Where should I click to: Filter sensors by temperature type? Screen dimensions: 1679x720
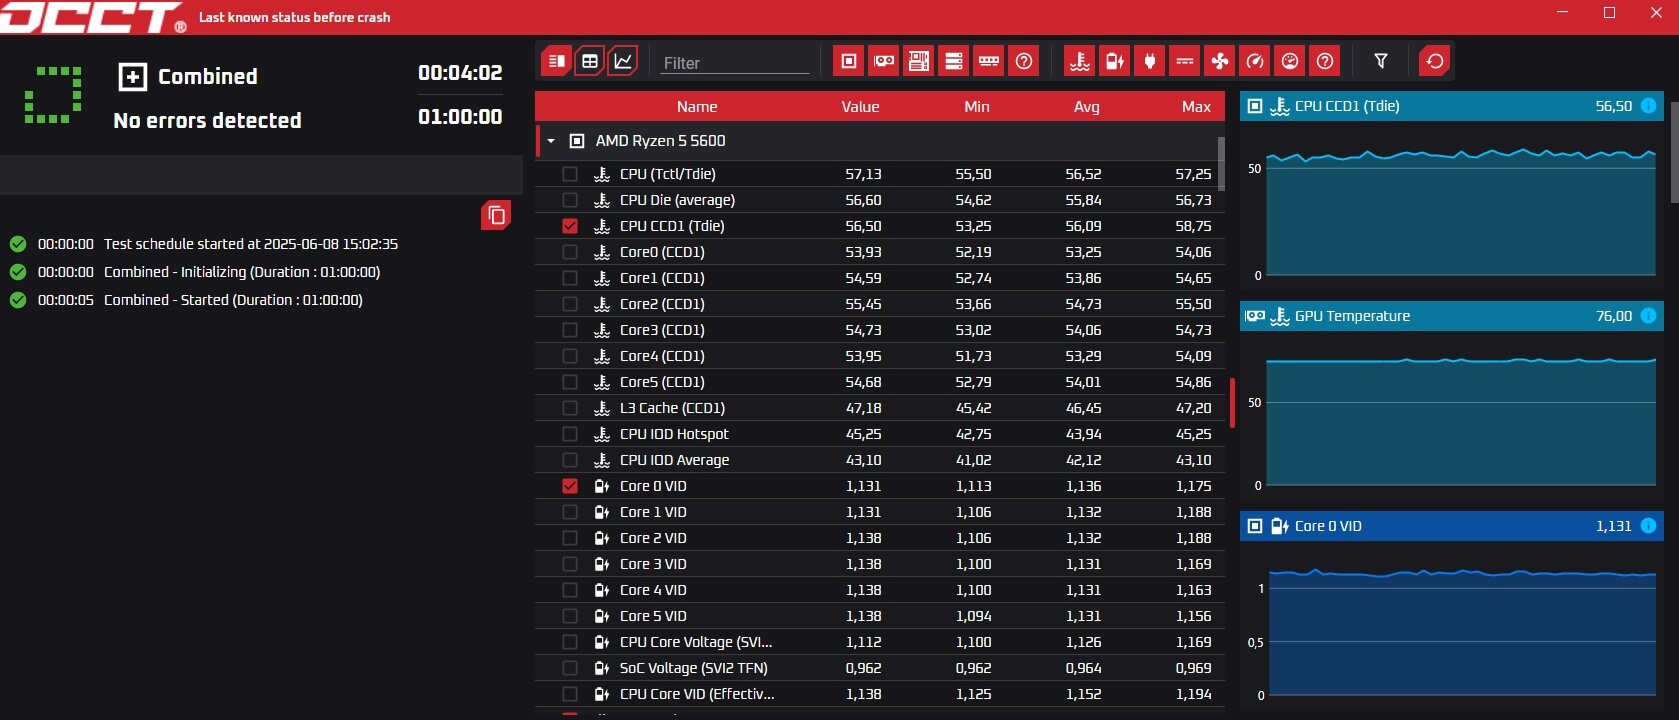tap(1080, 61)
